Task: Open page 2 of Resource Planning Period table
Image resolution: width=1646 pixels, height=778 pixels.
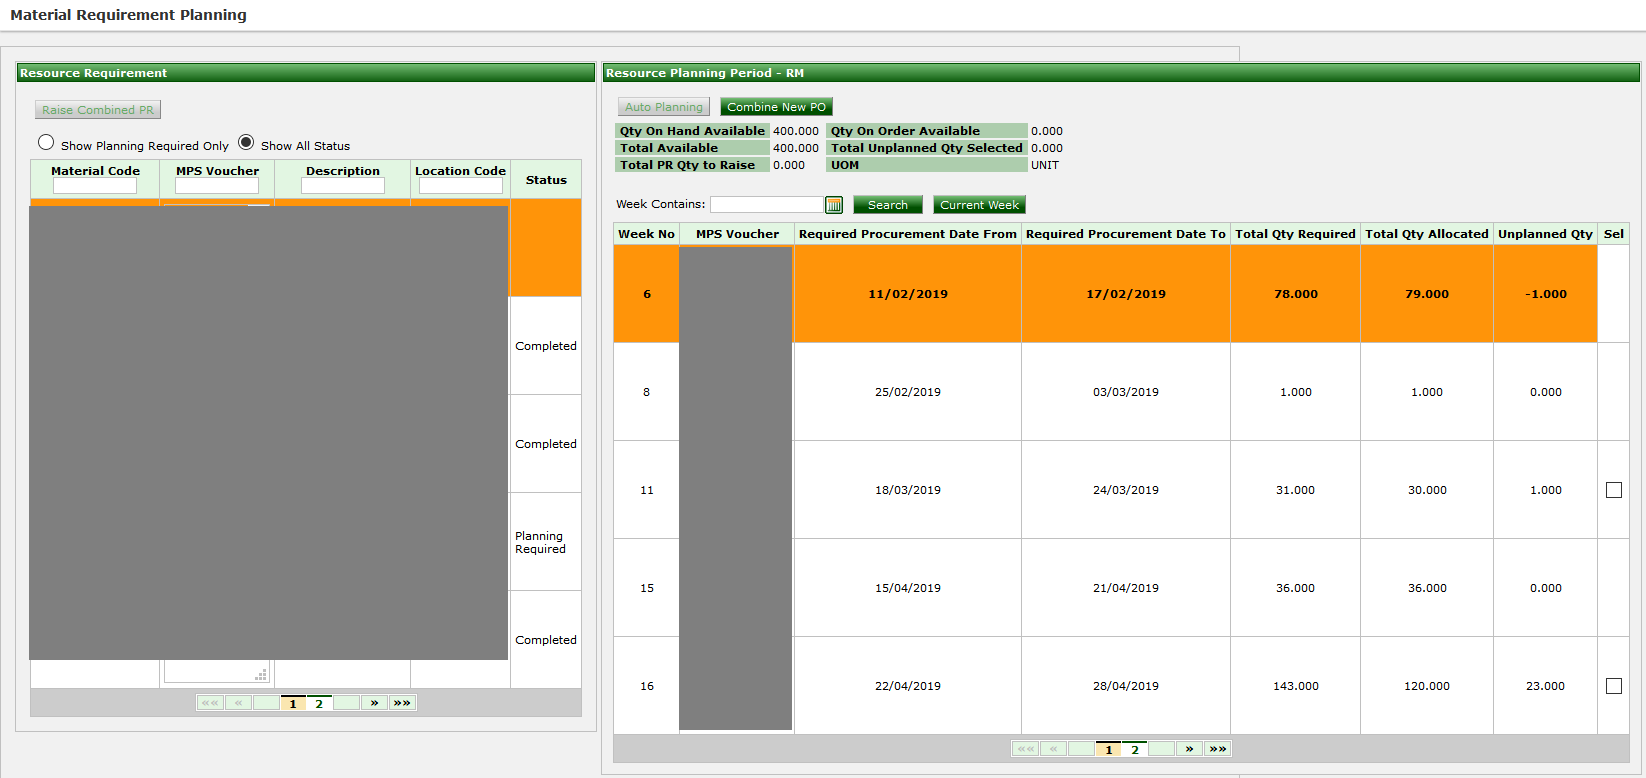Action: click(x=1135, y=749)
